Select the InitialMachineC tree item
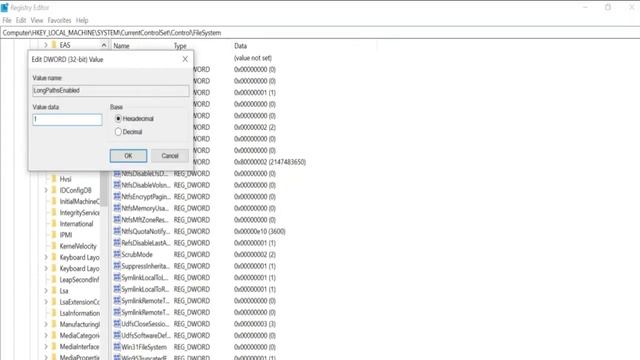Image resolution: width=640 pixels, height=360 pixels. [79, 201]
